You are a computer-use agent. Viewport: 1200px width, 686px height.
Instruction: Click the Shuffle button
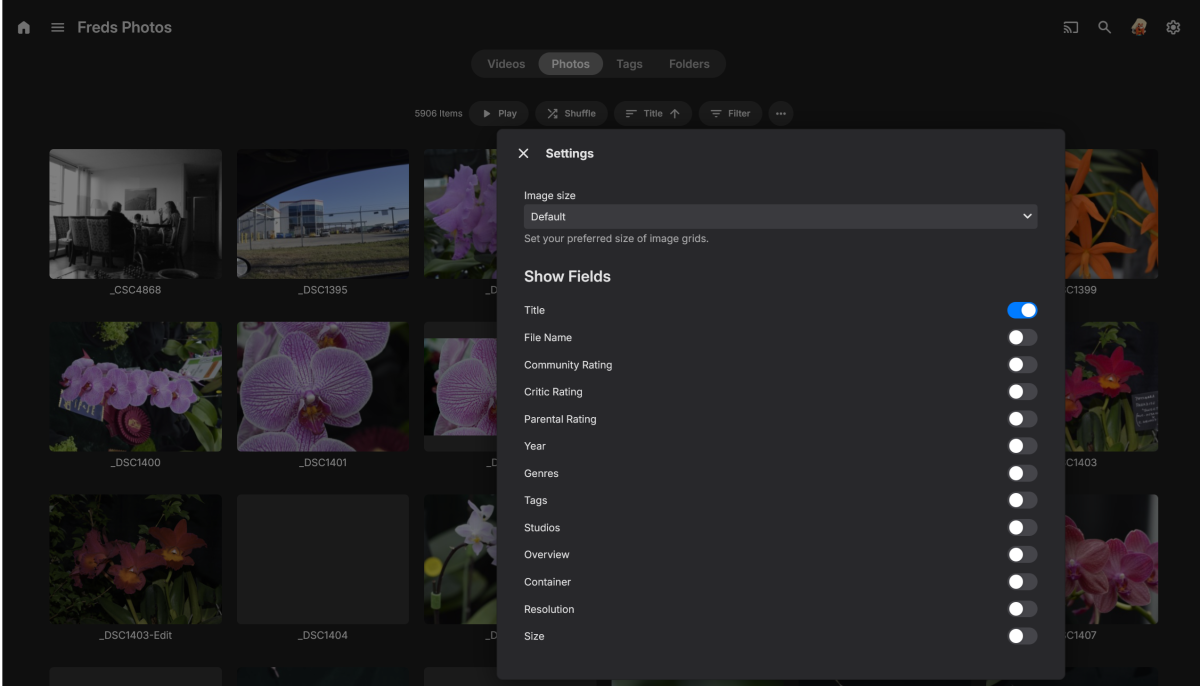571,114
